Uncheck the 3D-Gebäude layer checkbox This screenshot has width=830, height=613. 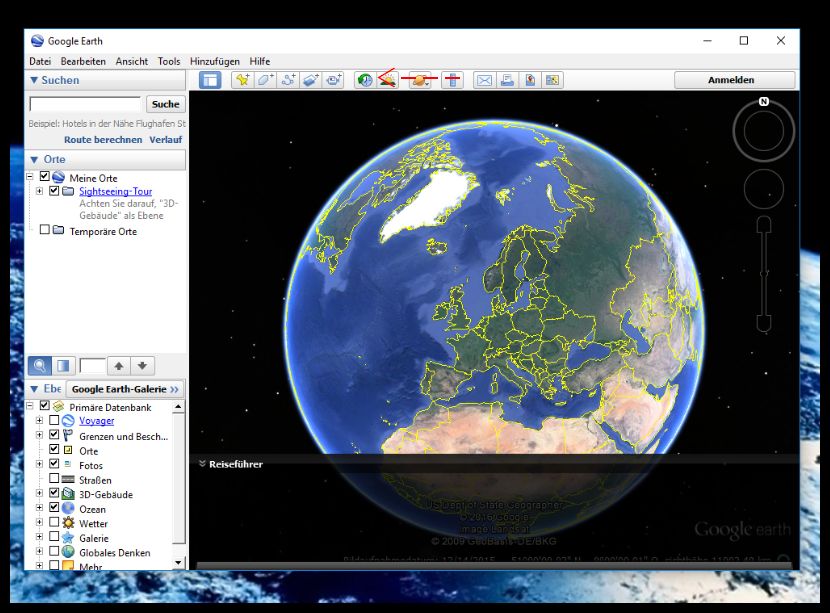(x=54, y=494)
